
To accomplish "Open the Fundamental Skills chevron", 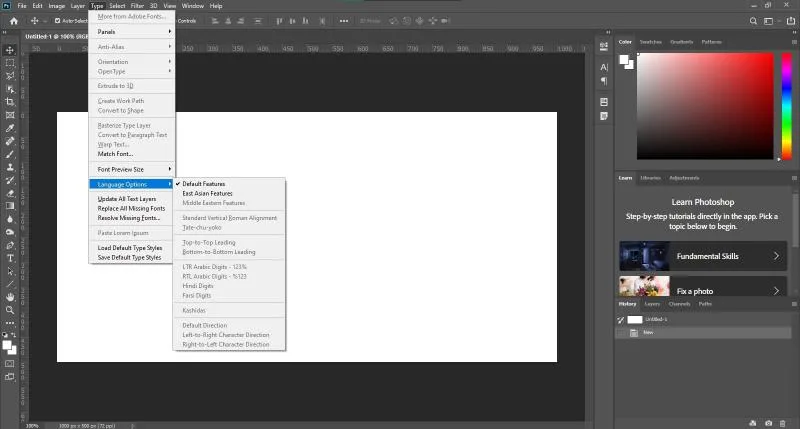I will 776,256.
